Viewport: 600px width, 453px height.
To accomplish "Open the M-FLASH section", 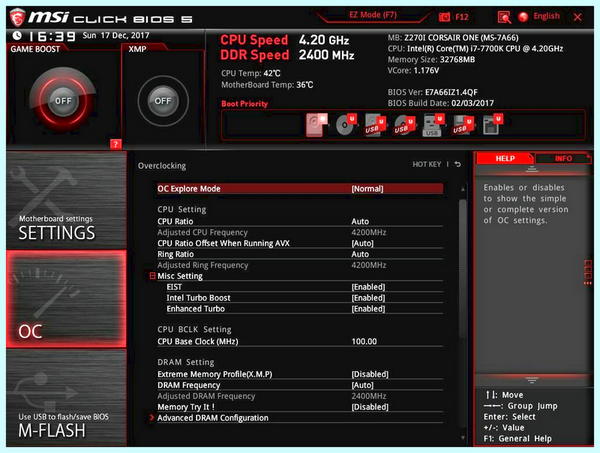I will 66,397.
